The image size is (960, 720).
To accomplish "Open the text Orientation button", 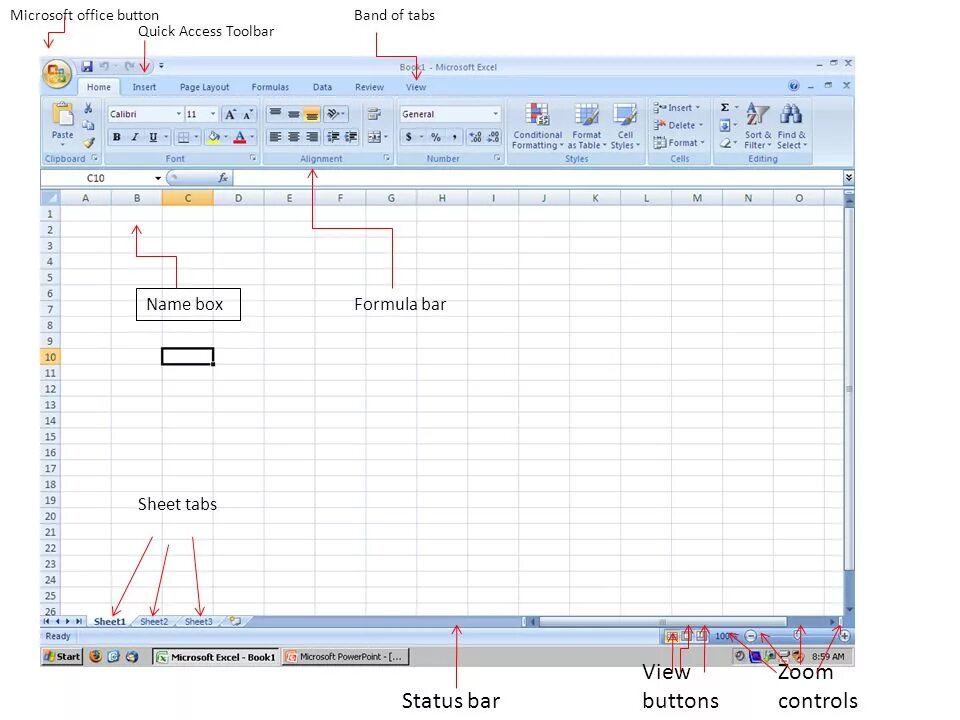I will [334, 114].
